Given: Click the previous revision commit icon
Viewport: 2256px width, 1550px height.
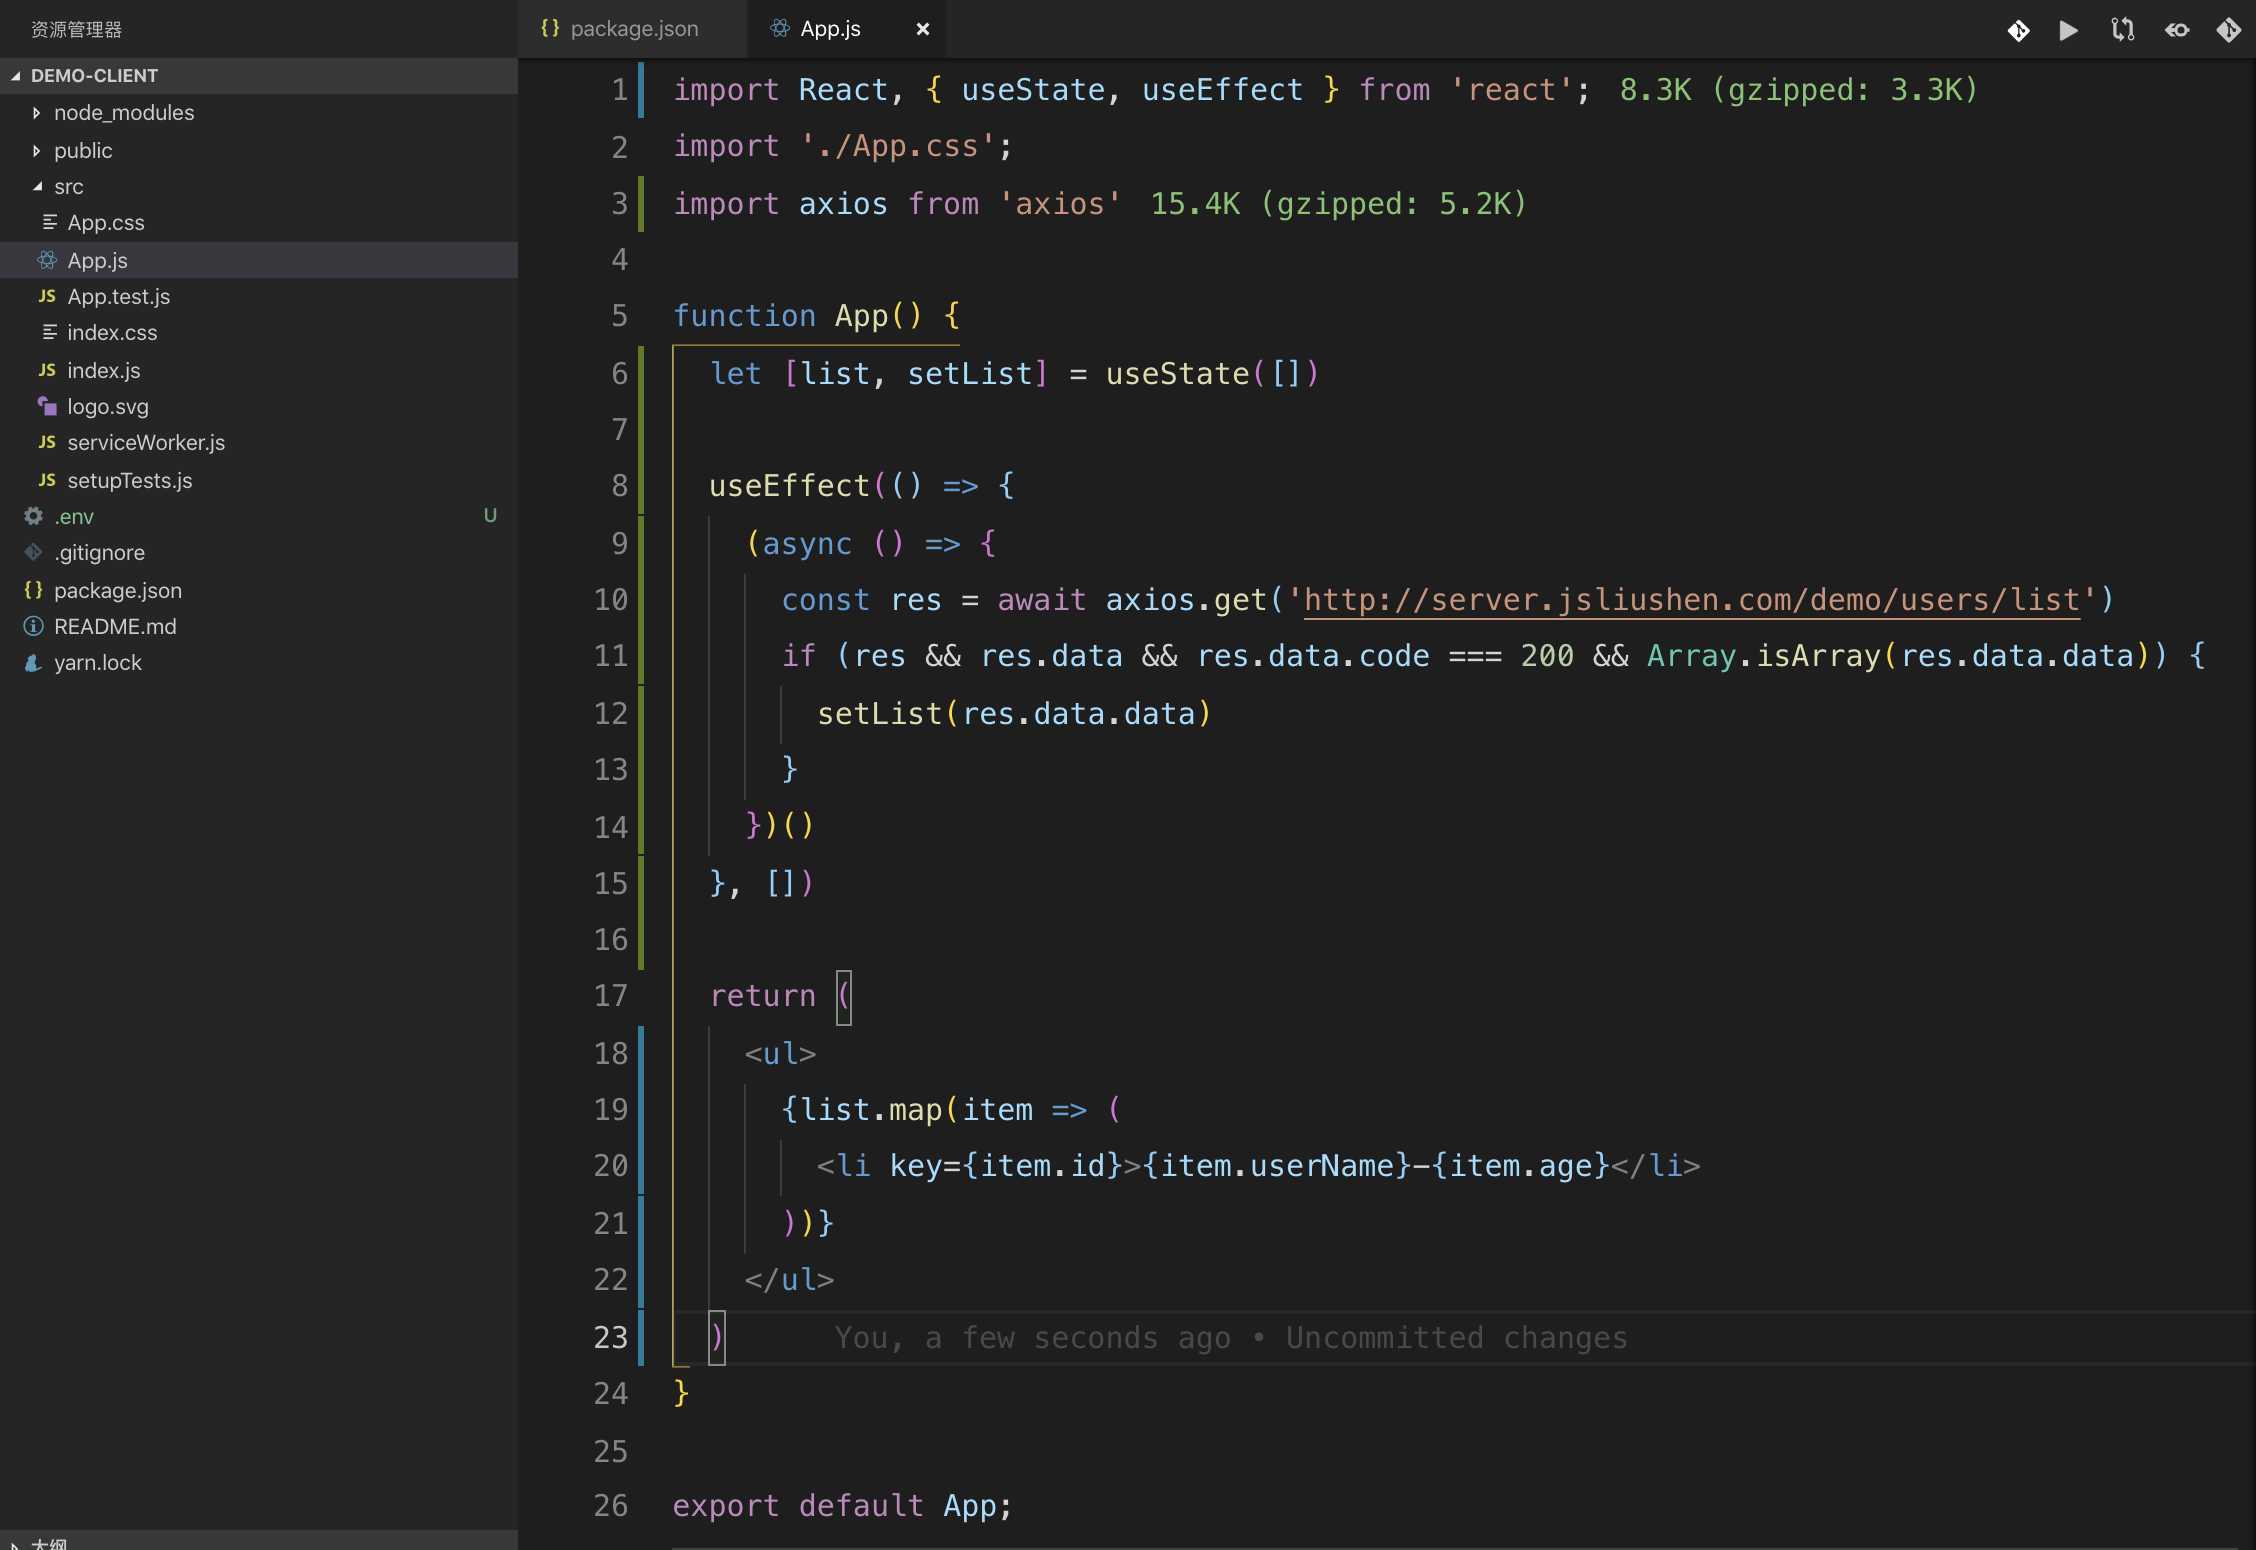Looking at the screenshot, I should pos(2177,30).
